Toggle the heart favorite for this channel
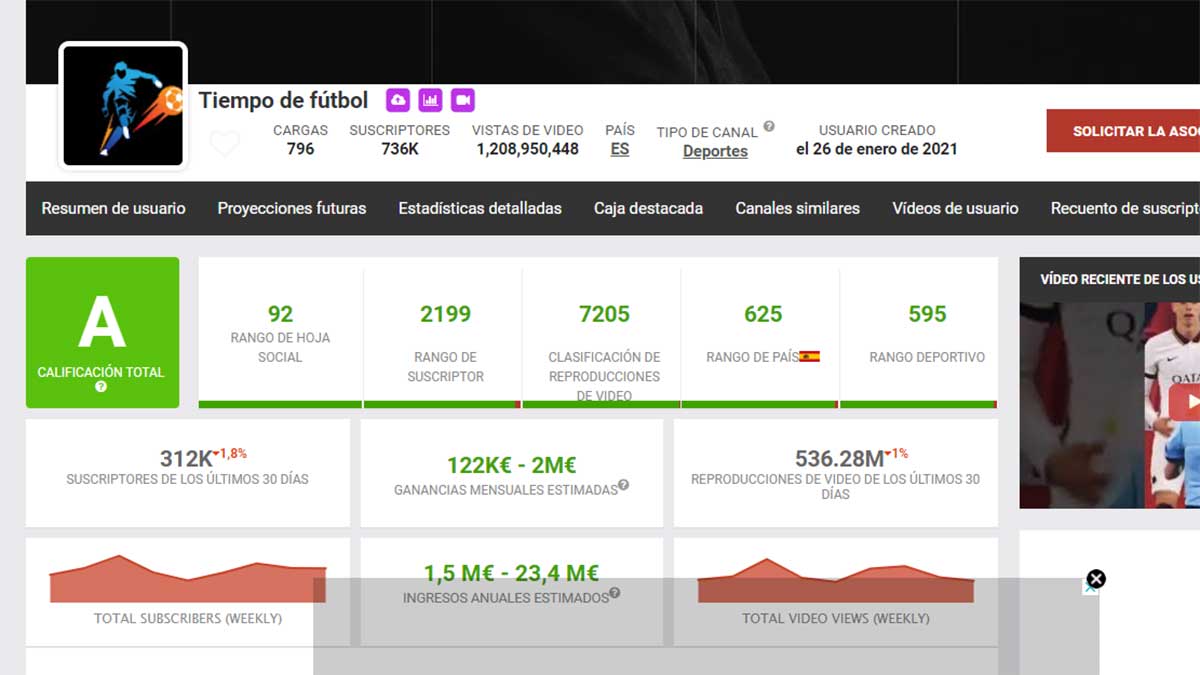The width and height of the screenshot is (1200, 675). pos(225,145)
